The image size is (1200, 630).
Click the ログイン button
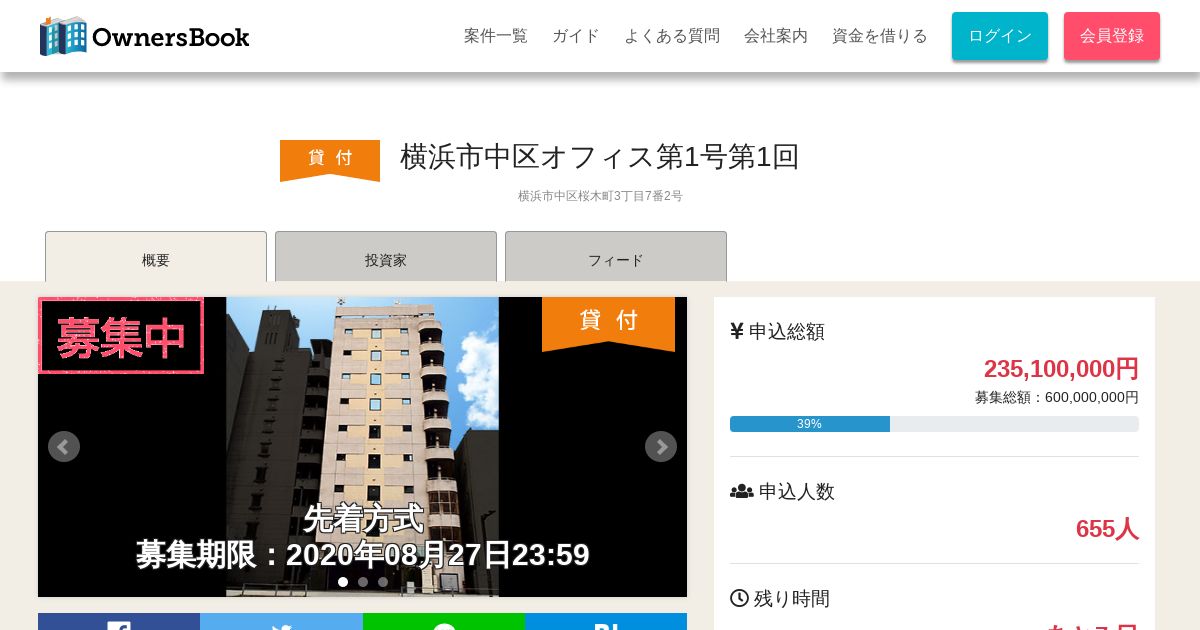click(1000, 36)
